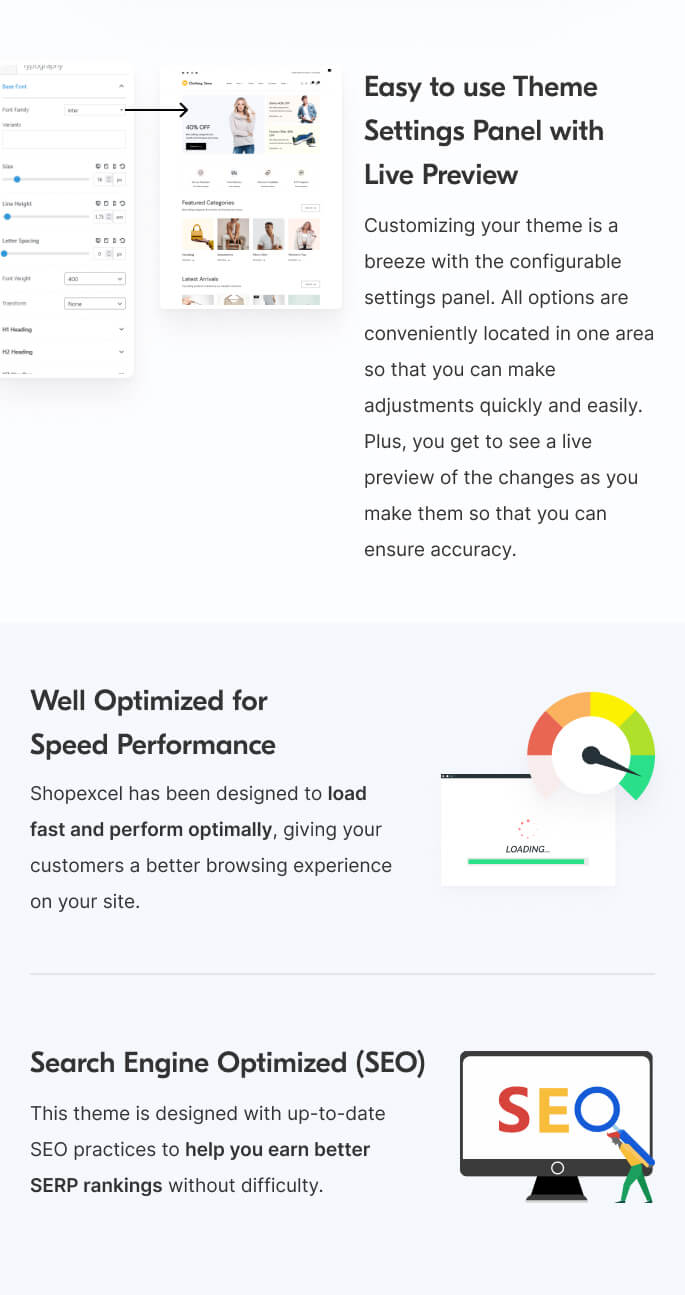Screen dimensions: 685x1295
Task: Click the cart icon in preview header
Action: [316, 83]
